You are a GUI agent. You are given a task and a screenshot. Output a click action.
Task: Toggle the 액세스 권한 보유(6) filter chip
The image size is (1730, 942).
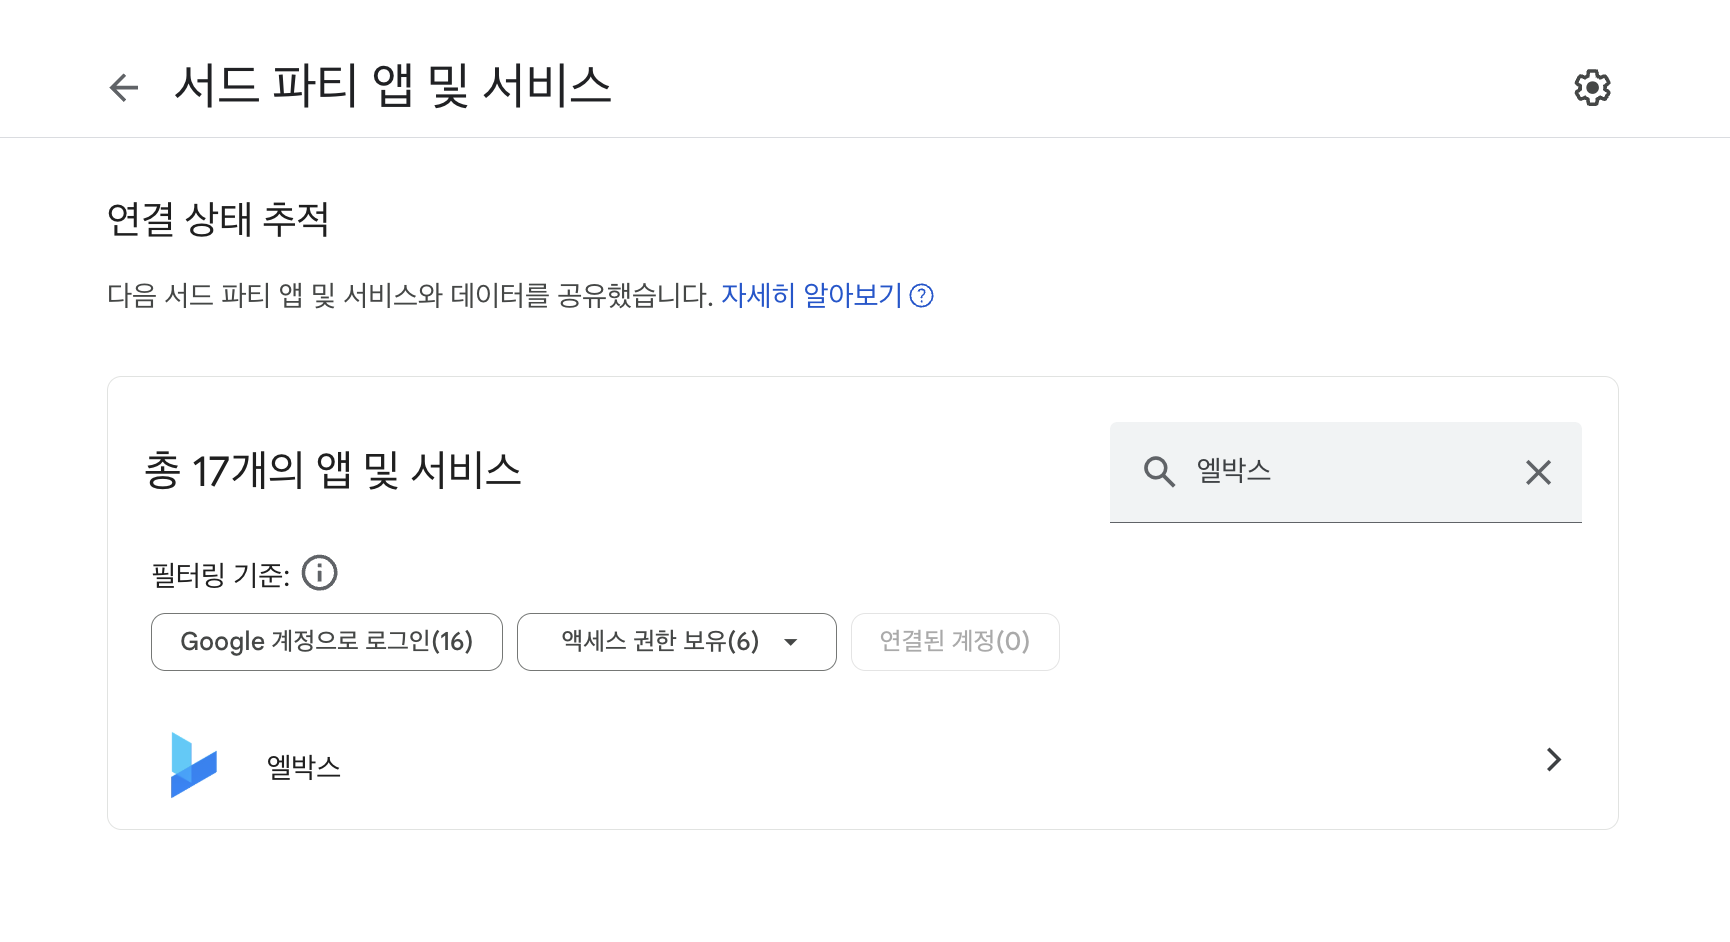tap(660, 641)
